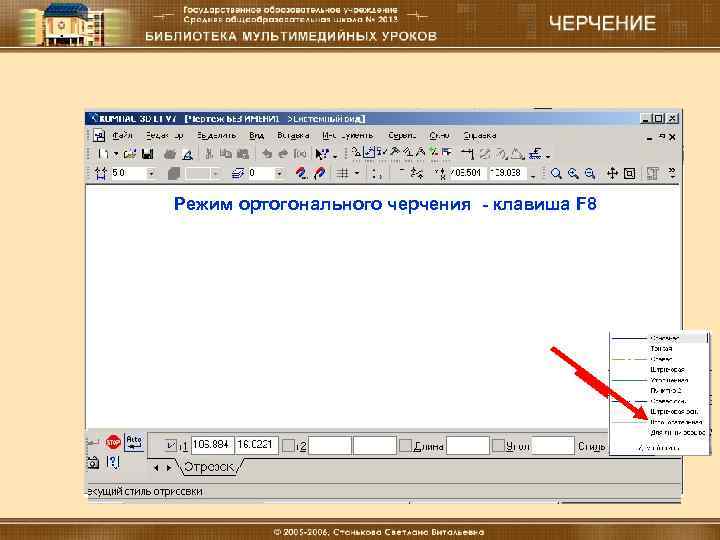Click t1 Y field showing 16.0221

[x=256, y=445]
